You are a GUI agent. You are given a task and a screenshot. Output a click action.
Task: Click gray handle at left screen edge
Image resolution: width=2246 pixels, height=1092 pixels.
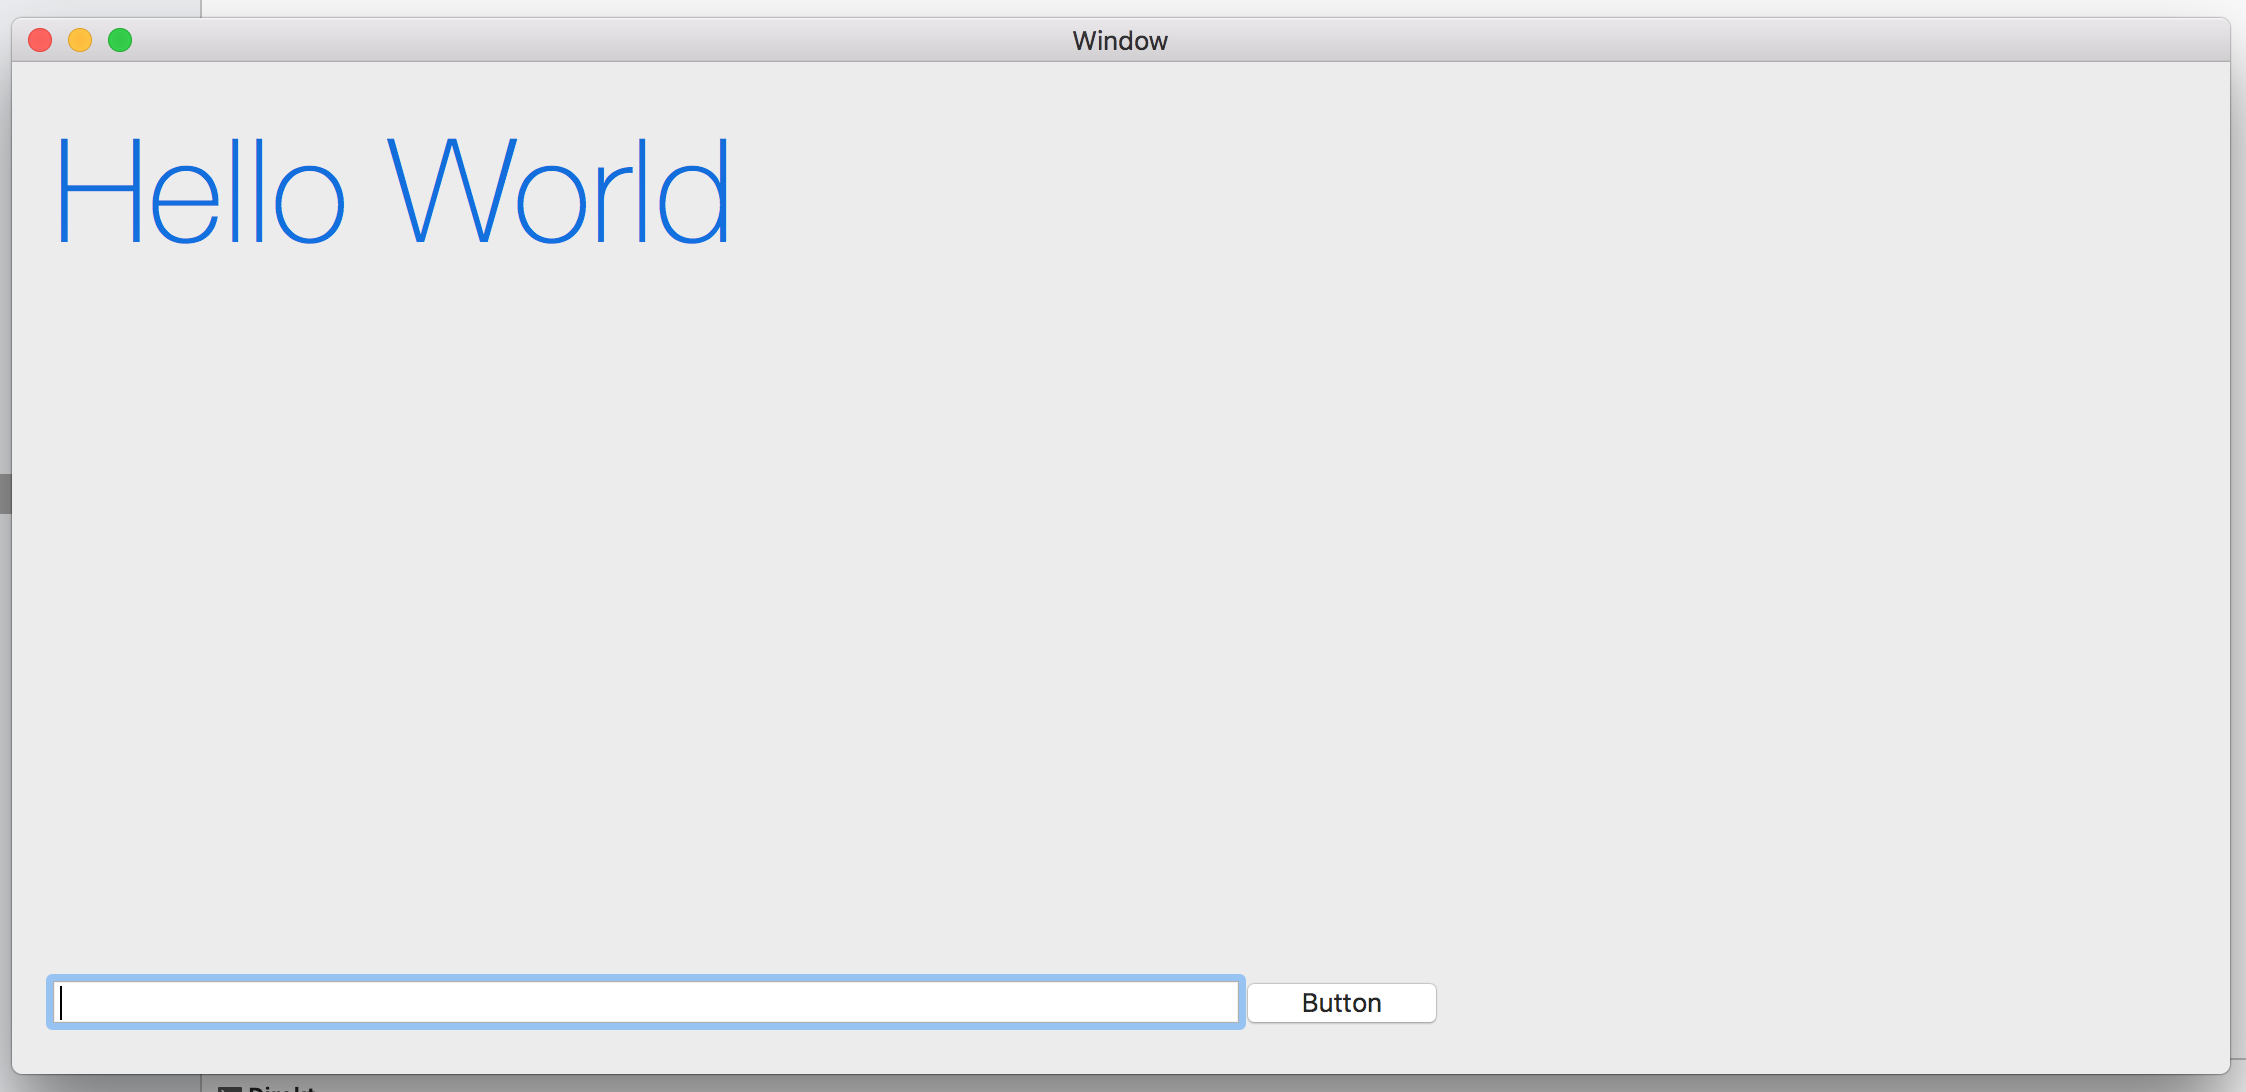click(5, 494)
